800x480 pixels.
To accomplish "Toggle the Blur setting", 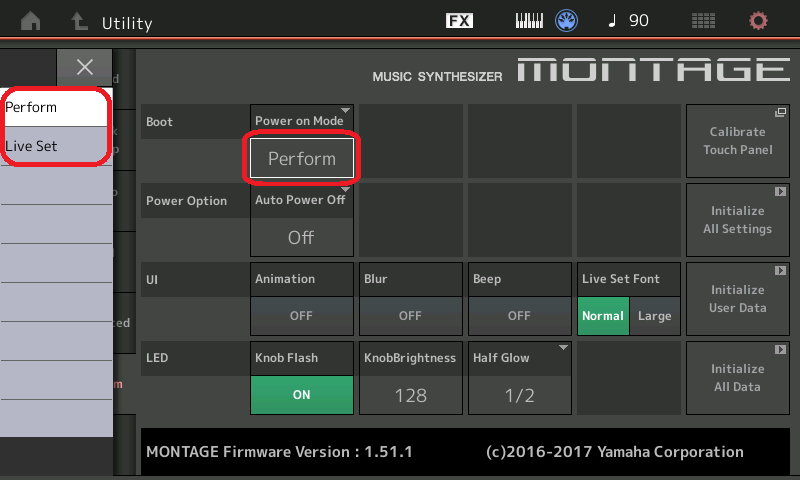I will [x=410, y=315].
